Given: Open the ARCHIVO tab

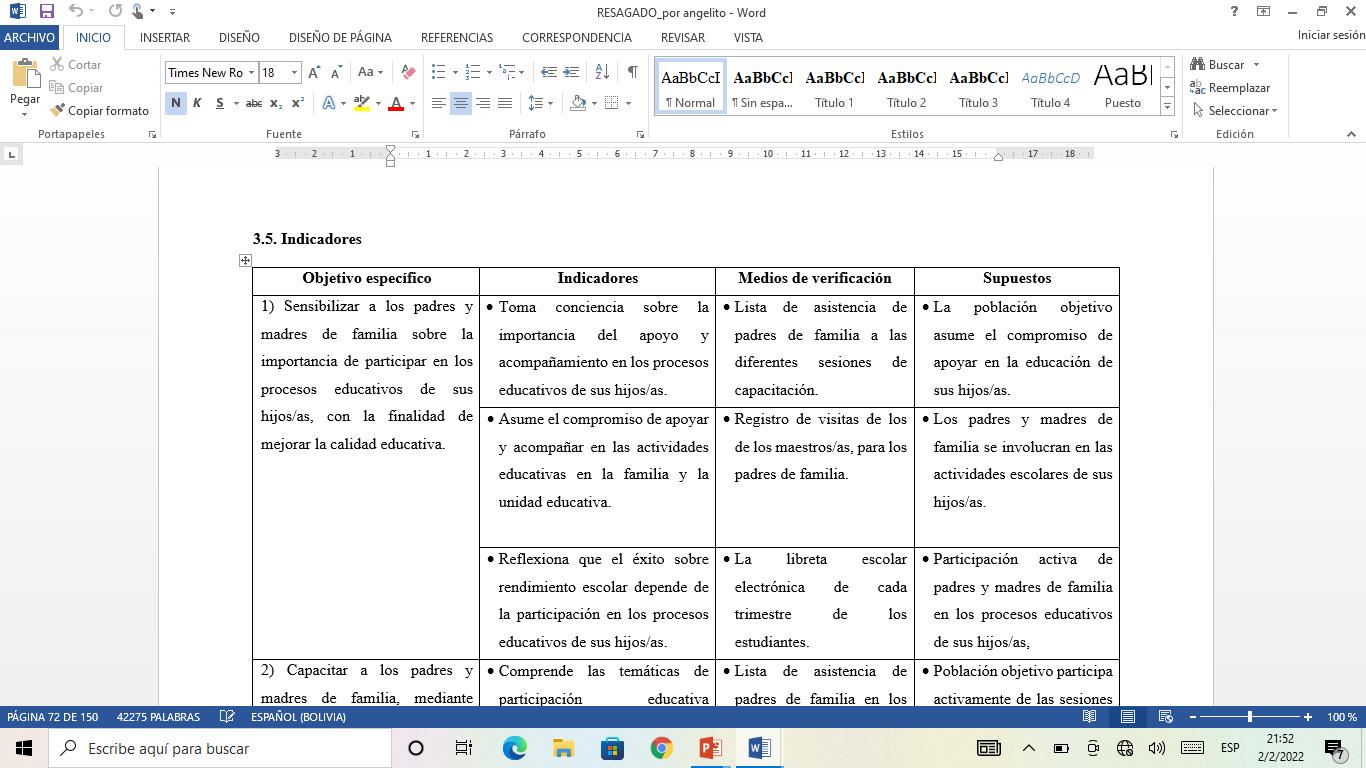Looking at the screenshot, I should tap(29, 37).
